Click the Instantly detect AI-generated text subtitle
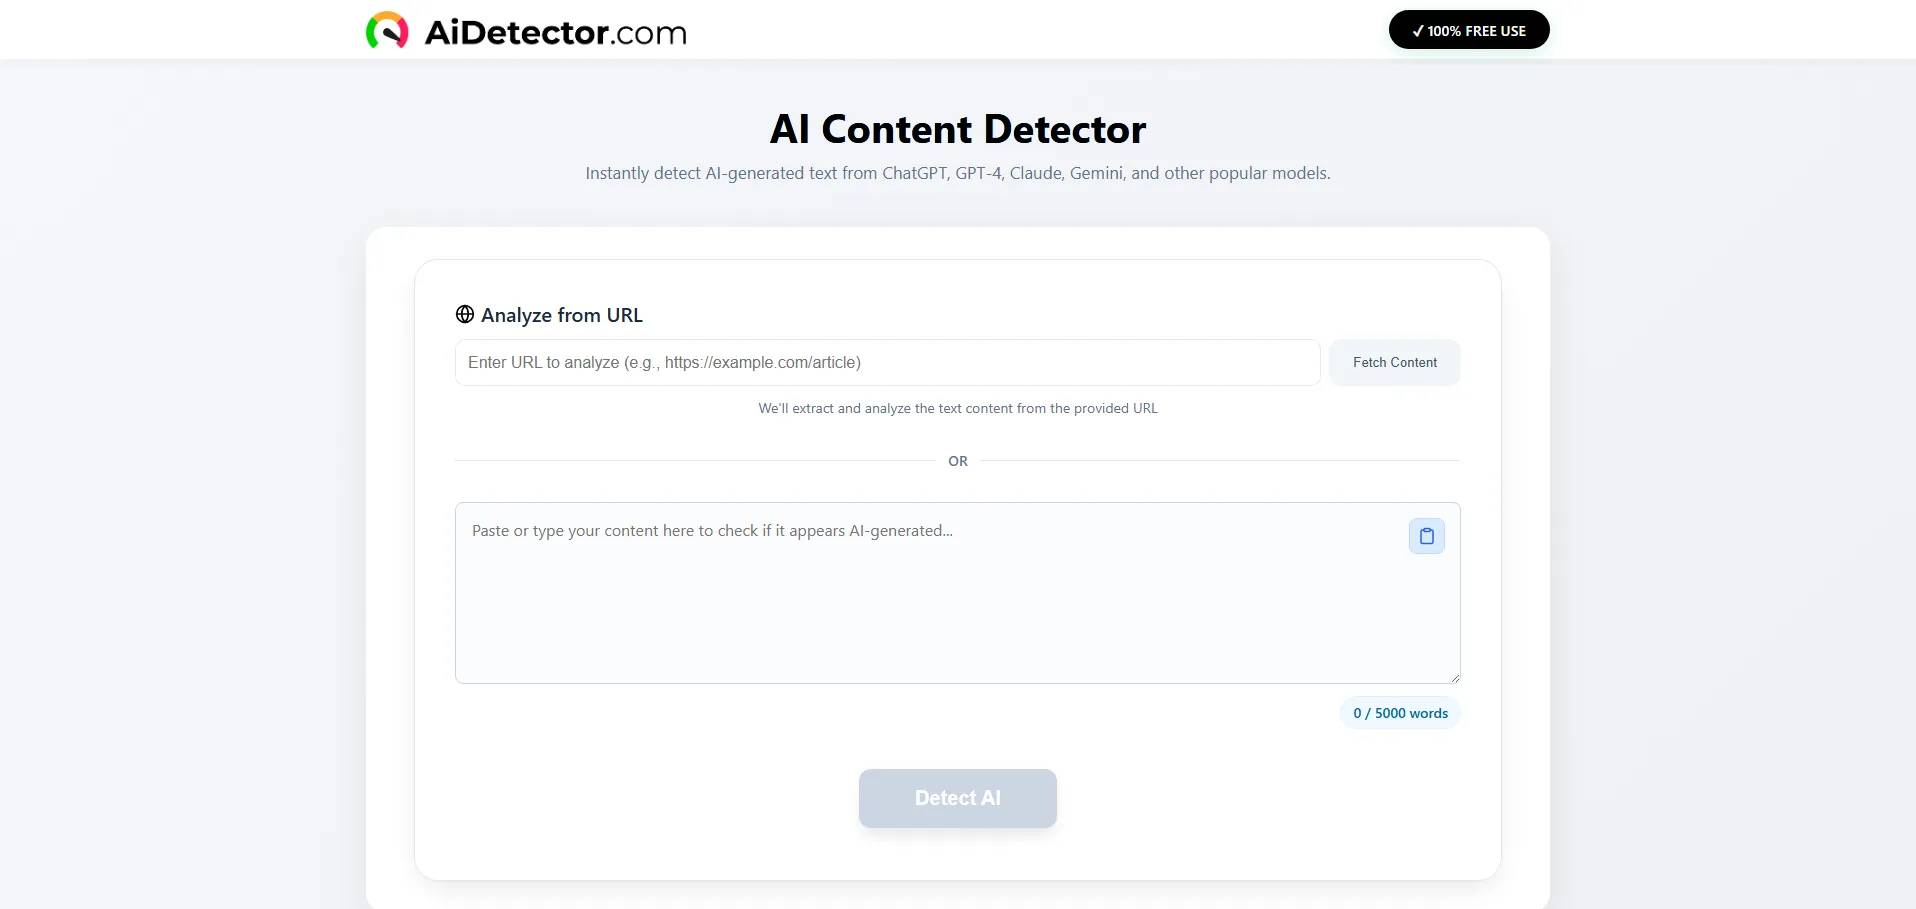This screenshot has height=909, width=1916. (958, 173)
